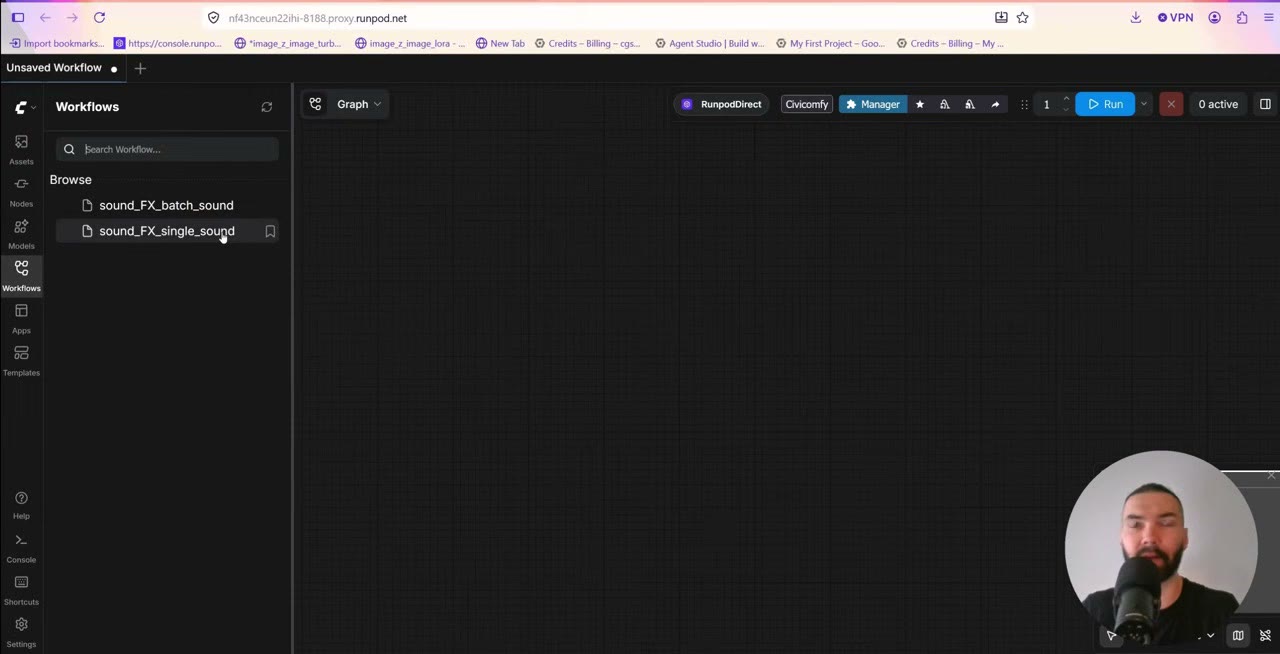1280x654 pixels.
Task: Click the Run button
Action: 1105,104
